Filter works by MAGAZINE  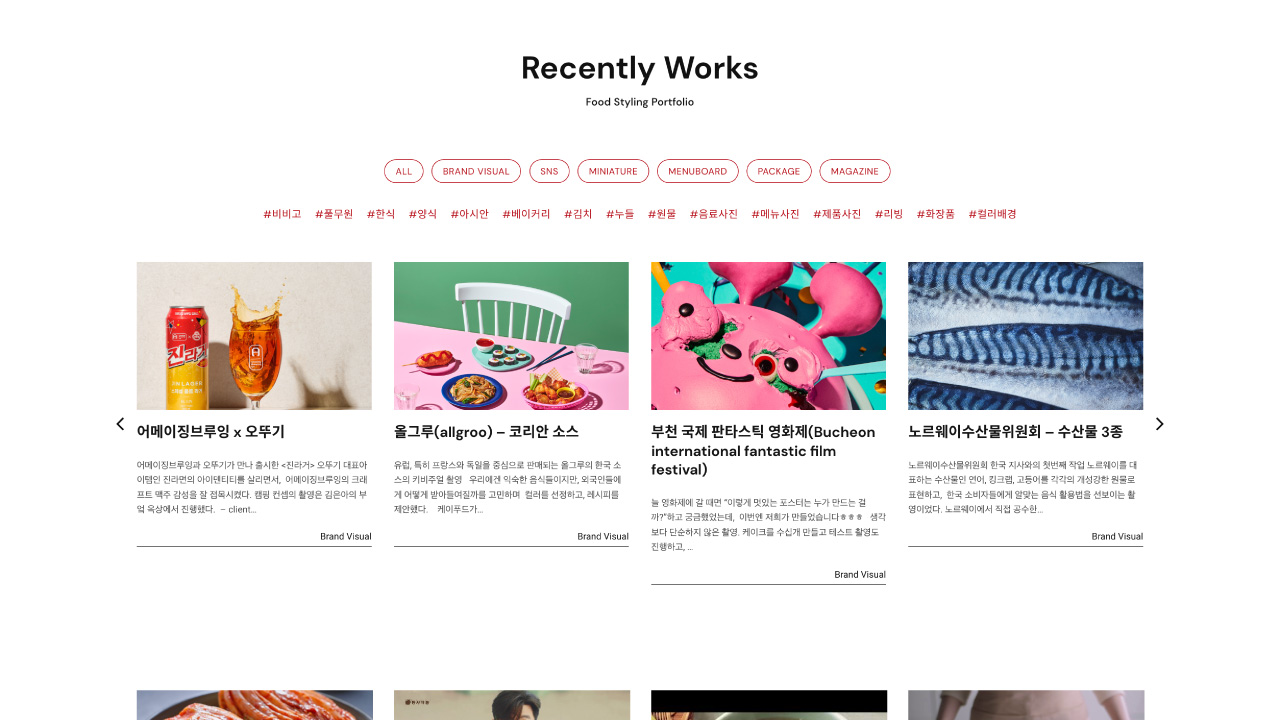(x=855, y=171)
